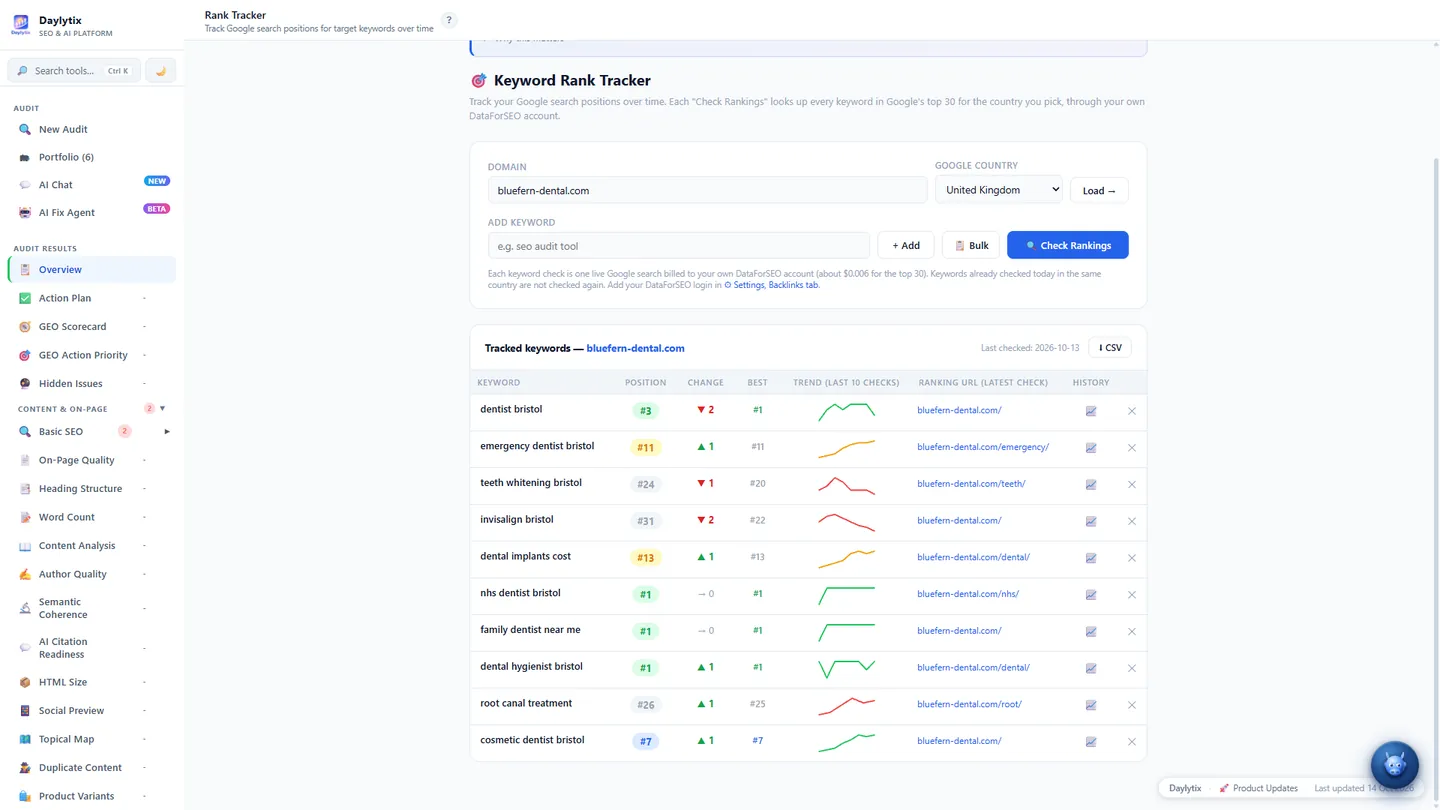Remove the emergency dentist bristol keyword
Viewport: 1440px width, 810px height.
pos(1132,448)
